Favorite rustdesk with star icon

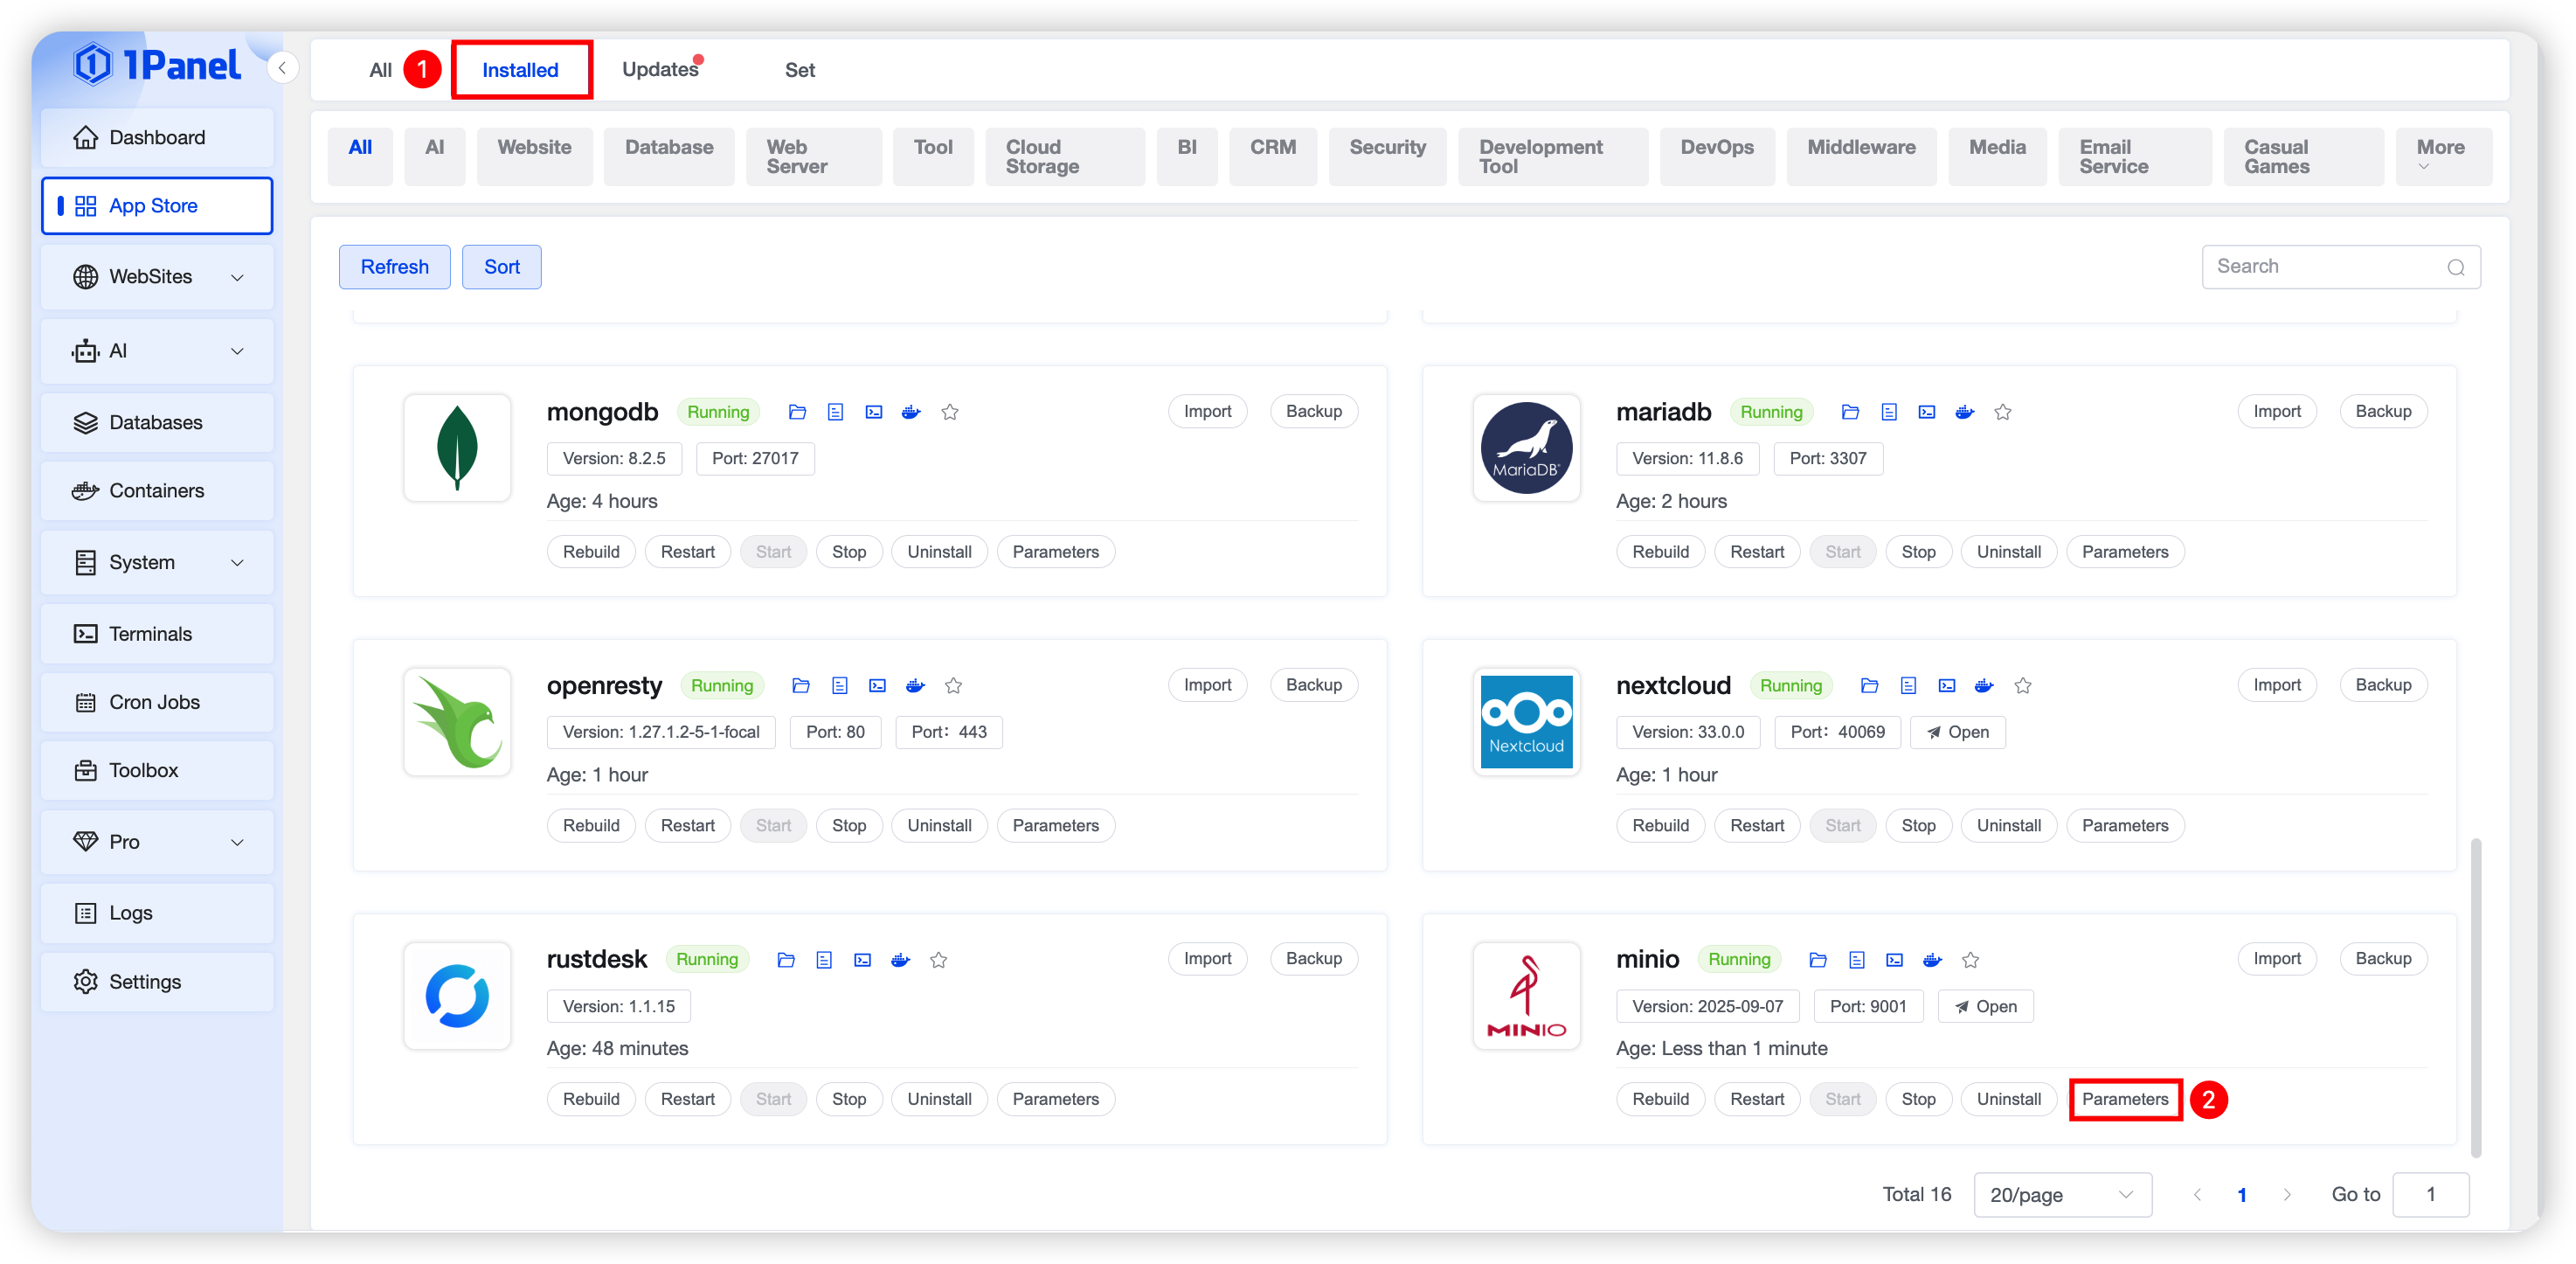coord(938,960)
